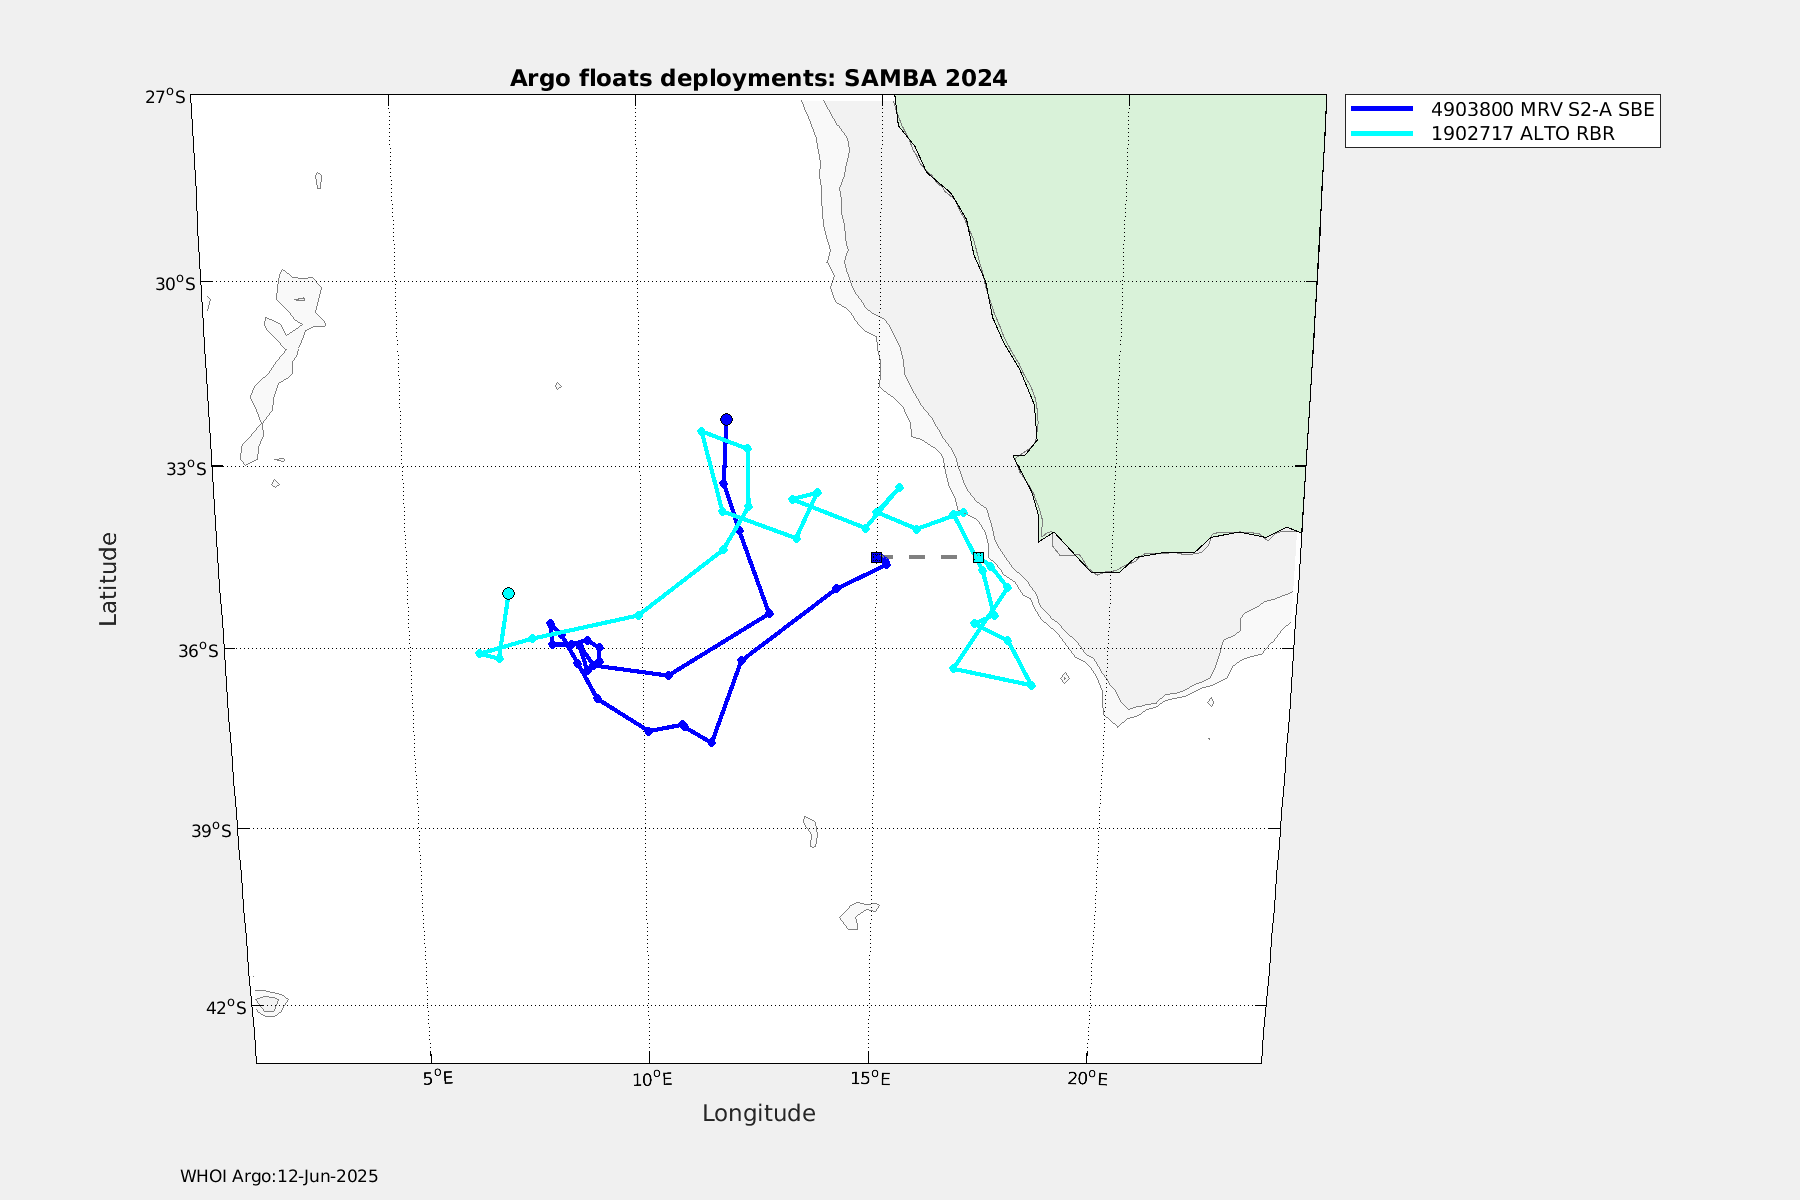Click the Longitude axis label
Screen dimensions: 1800x1200
click(x=758, y=1113)
